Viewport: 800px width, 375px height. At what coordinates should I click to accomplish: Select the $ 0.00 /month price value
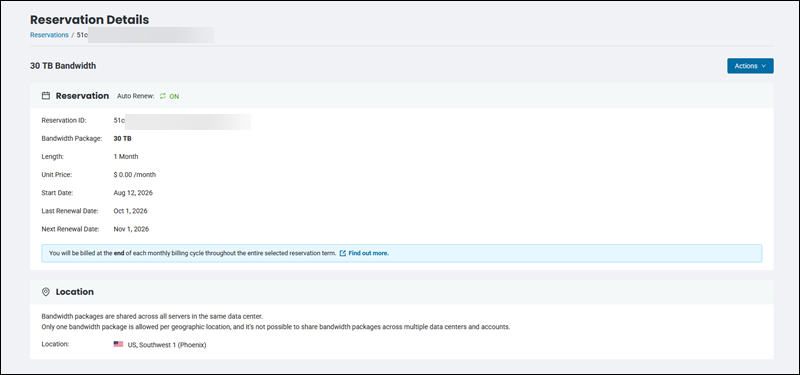tap(135, 174)
